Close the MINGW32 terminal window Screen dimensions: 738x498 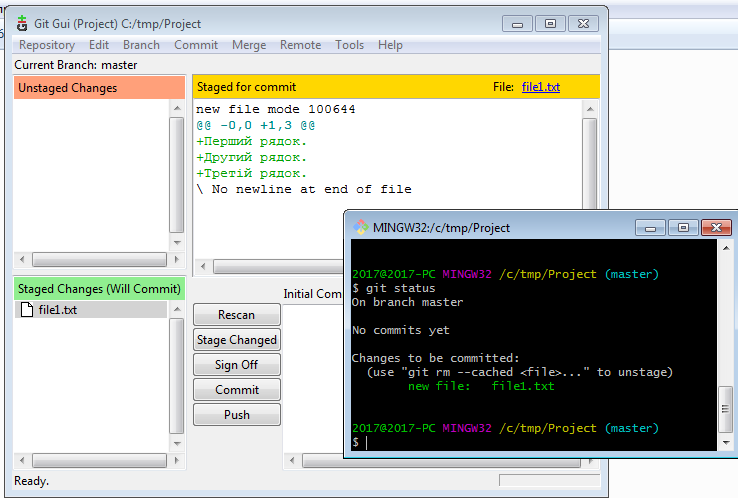coord(715,226)
